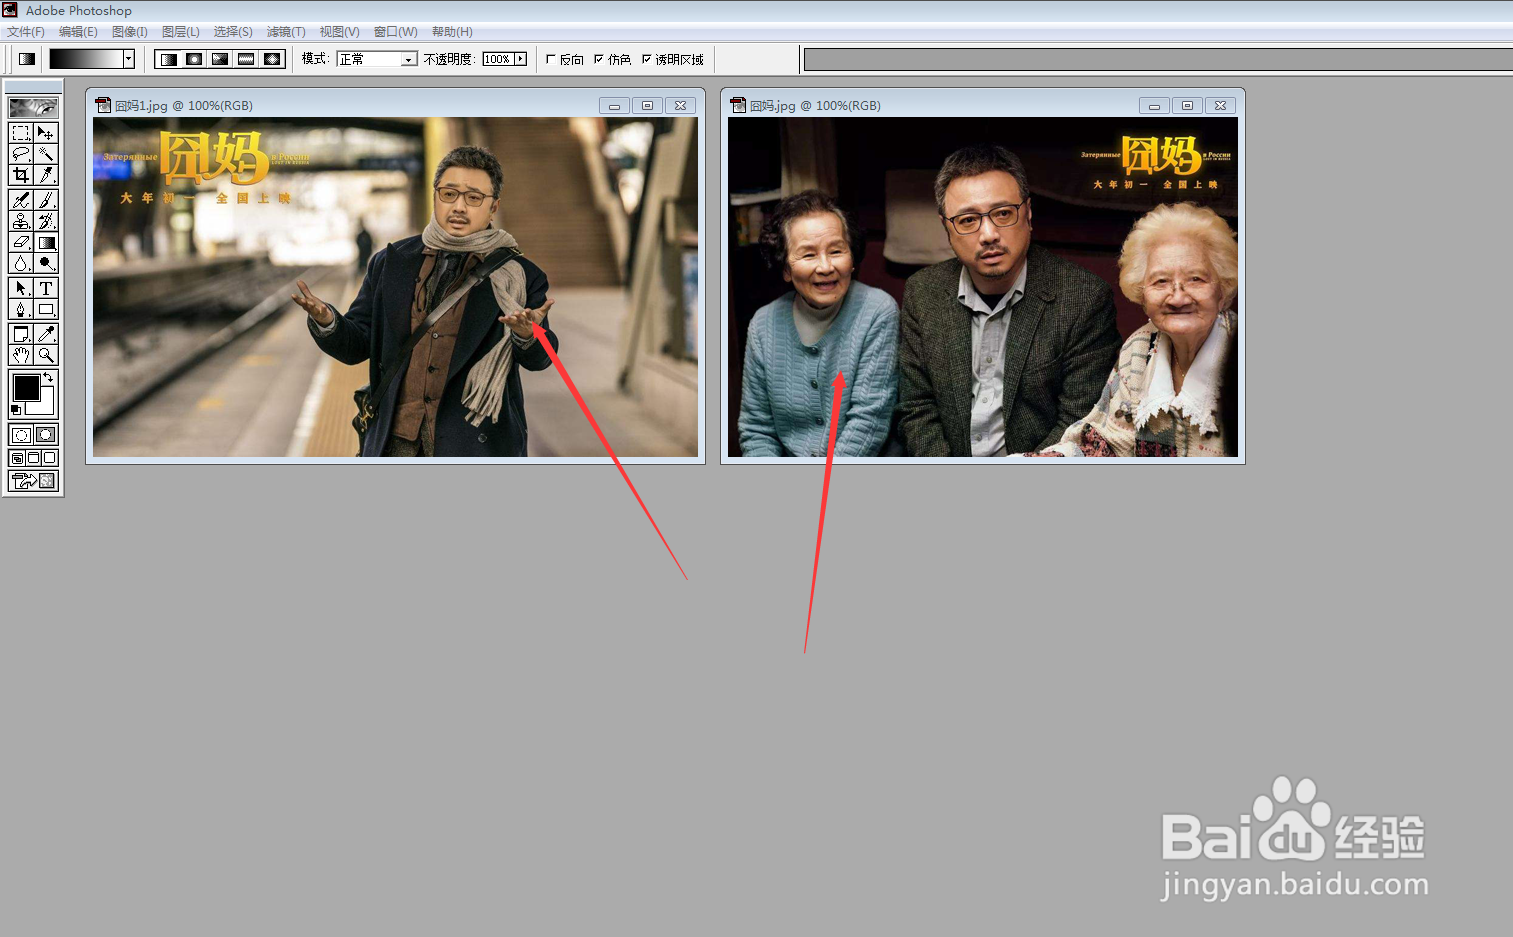The image size is (1513, 937).
Task: Select the Slice tool
Action: coord(46,175)
